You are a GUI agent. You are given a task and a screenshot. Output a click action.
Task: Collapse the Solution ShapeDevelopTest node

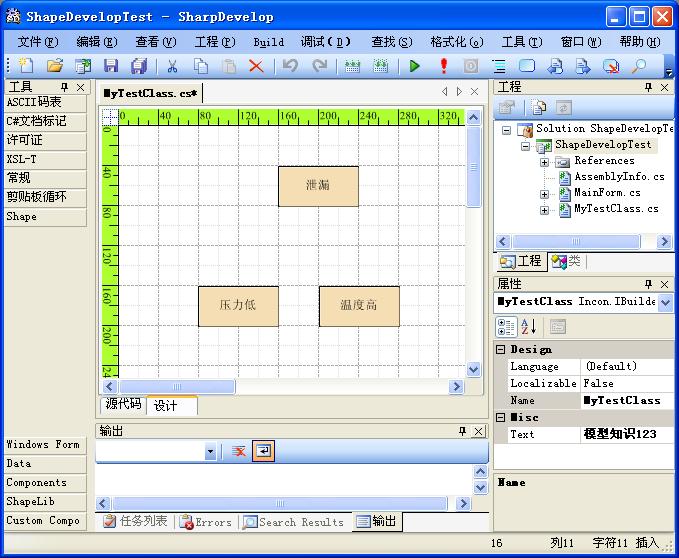click(x=506, y=129)
